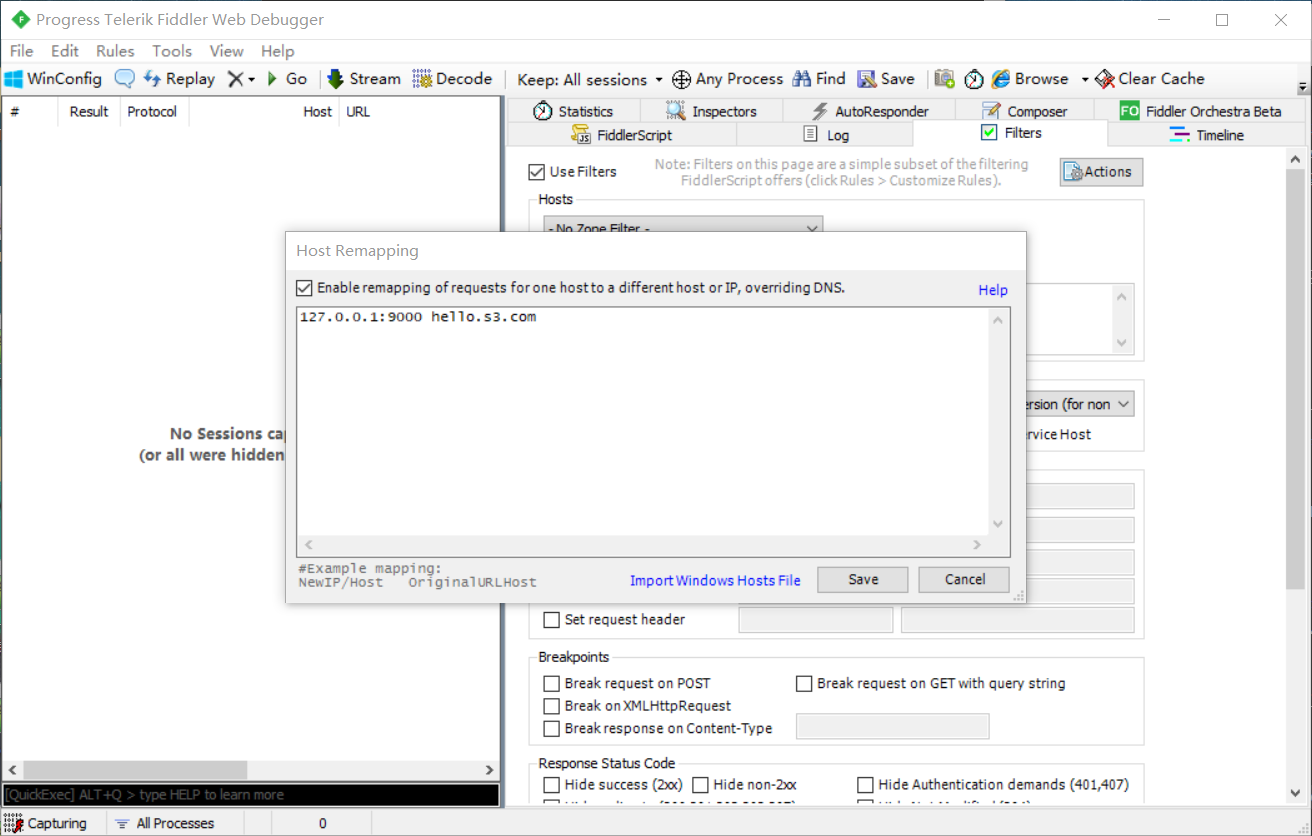Open the View menu
The image size is (1312, 836).
(227, 51)
